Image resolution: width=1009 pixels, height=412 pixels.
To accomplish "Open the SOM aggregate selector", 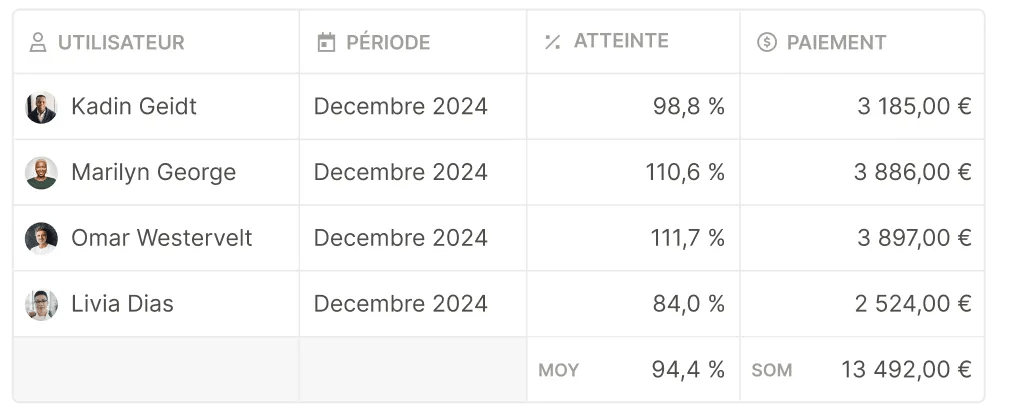I will tap(772, 370).
